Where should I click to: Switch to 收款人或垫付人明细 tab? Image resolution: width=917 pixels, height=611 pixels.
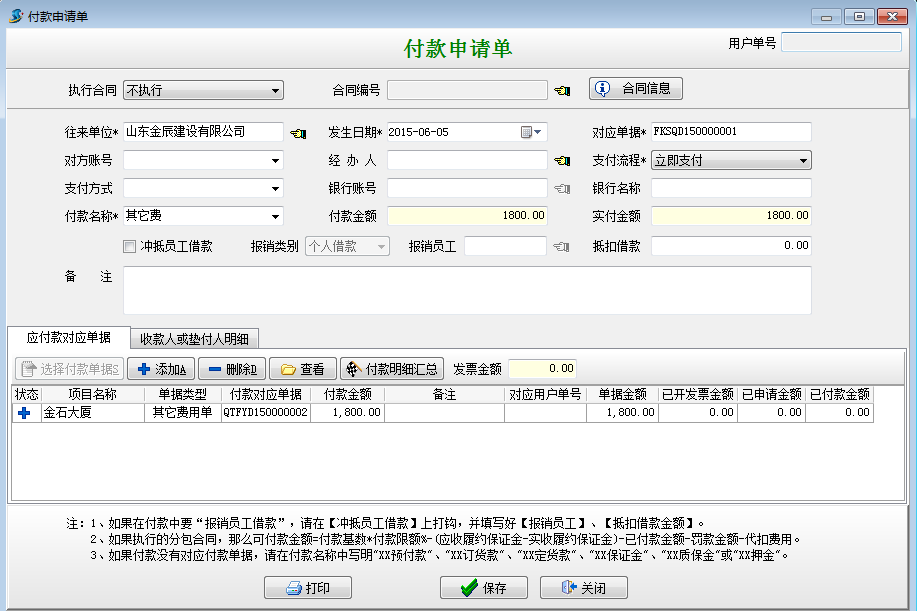195,338
